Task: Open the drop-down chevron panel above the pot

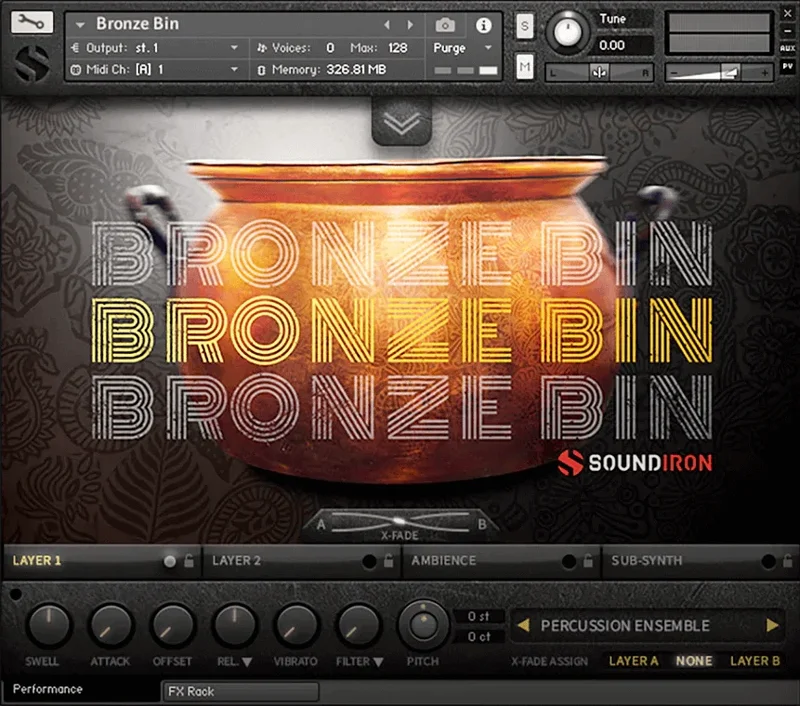Action: (402, 123)
